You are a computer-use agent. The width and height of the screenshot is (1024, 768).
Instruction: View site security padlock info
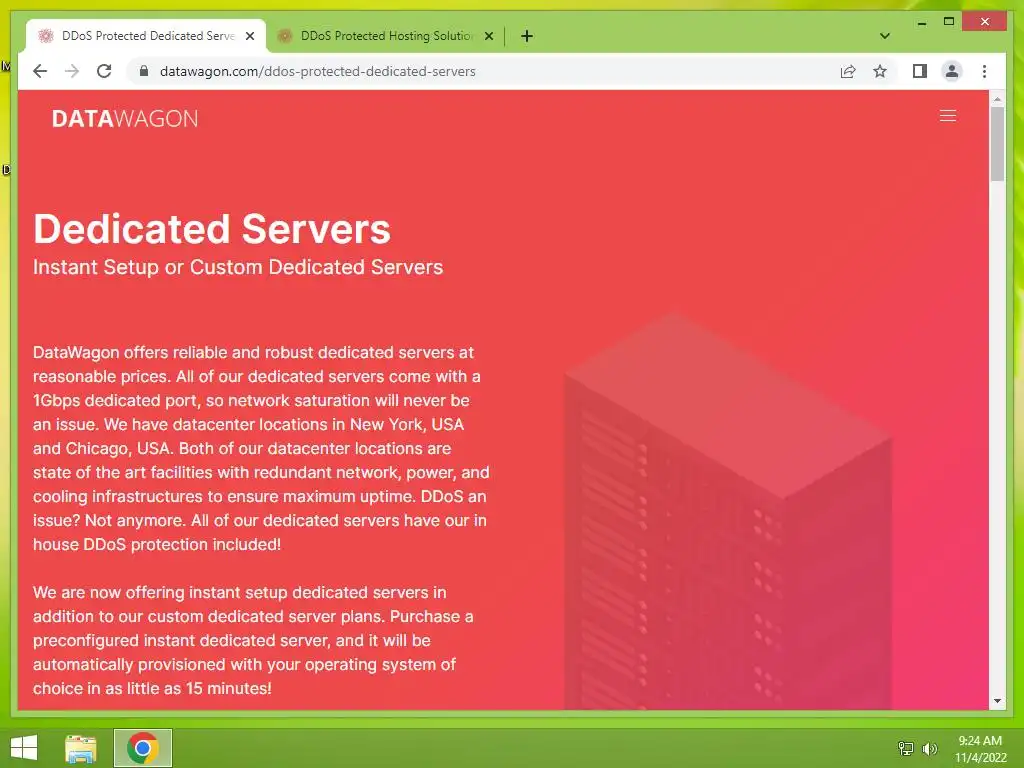pyautogui.click(x=144, y=71)
